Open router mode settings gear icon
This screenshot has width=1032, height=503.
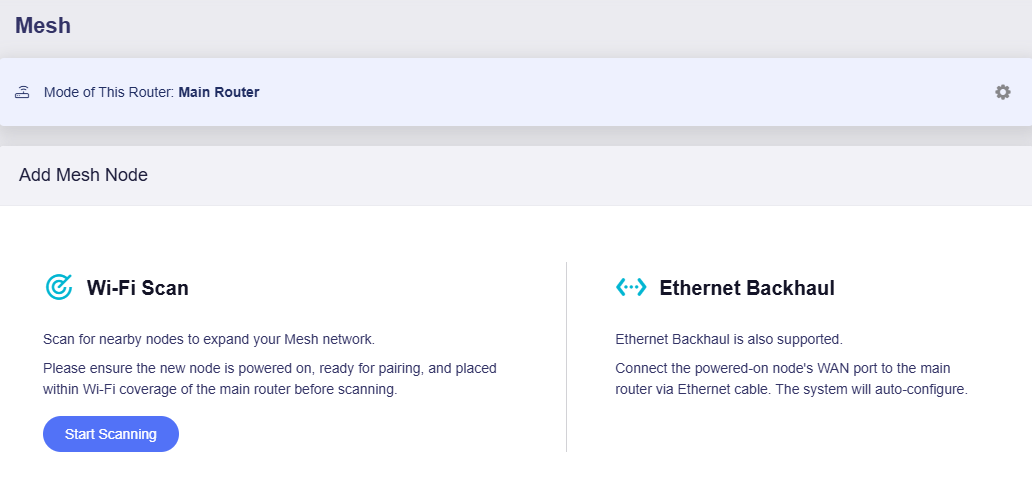[x=1002, y=92]
